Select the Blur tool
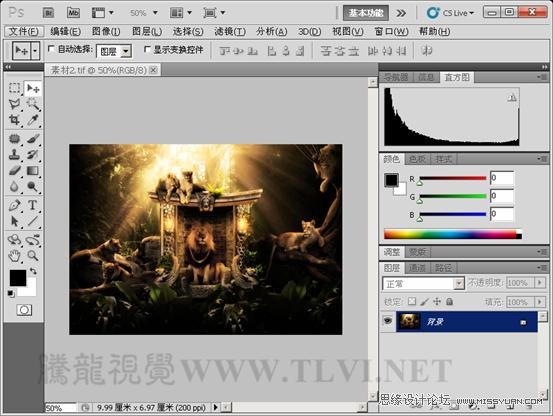553x416 pixels. pos(14,186)
